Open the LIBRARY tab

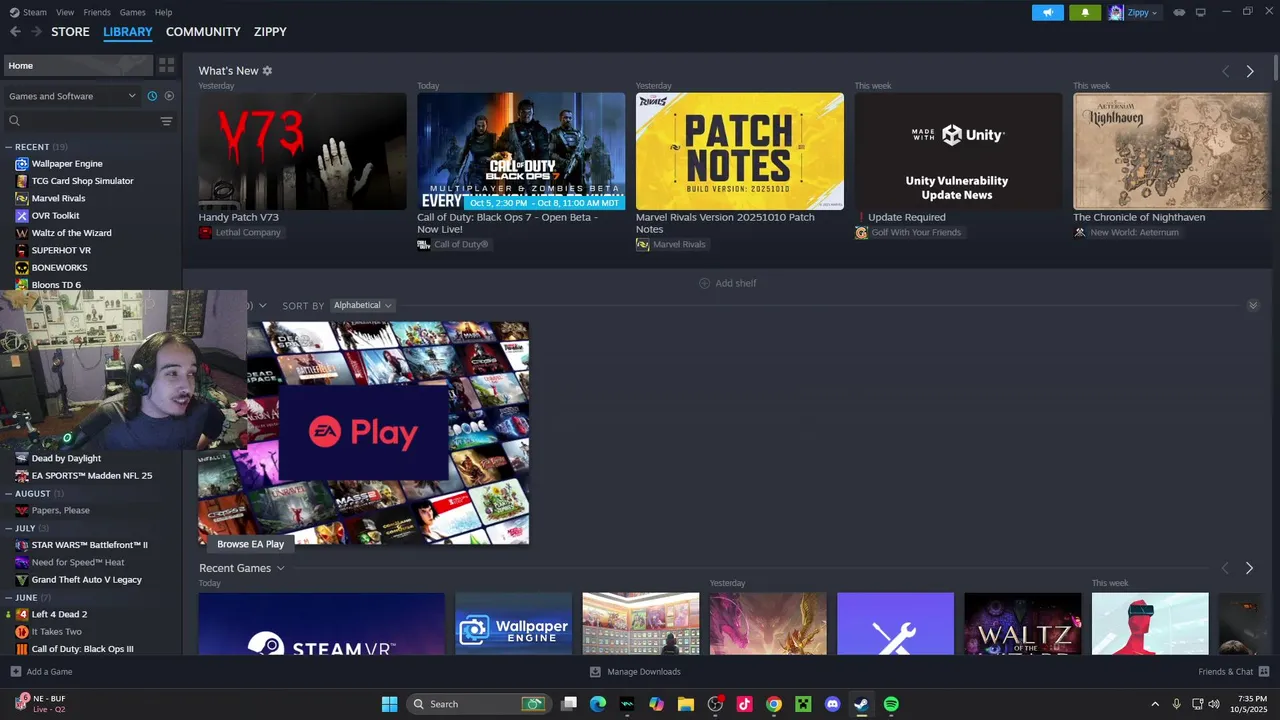click(x=128, y=32)
